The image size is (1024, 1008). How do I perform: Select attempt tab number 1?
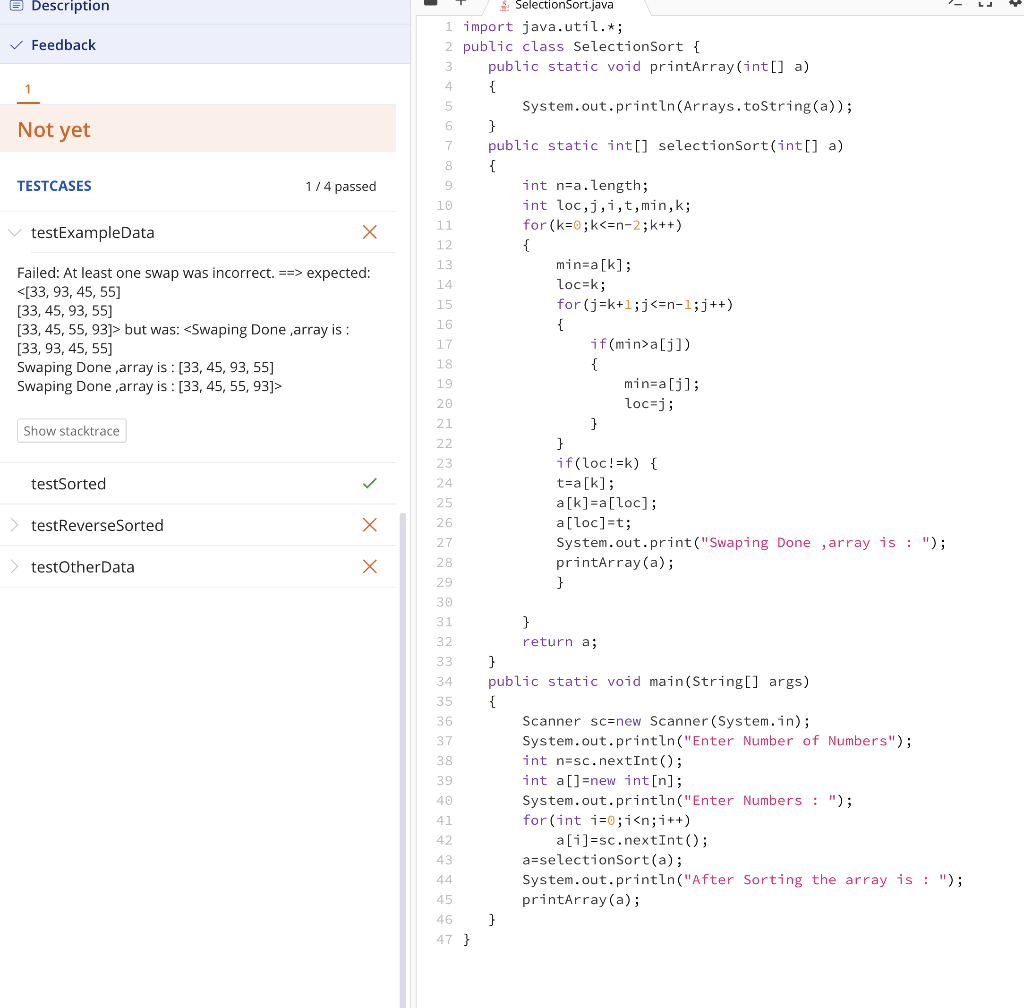tap(28, 89)
